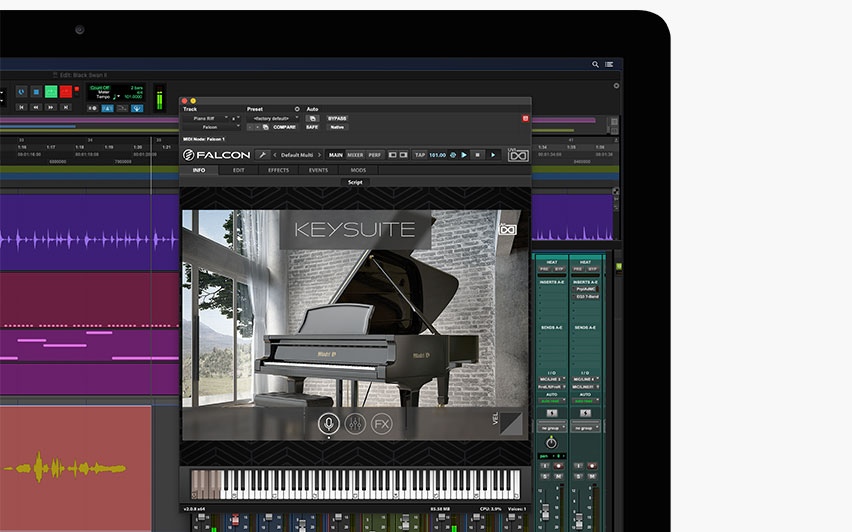Image resolution: width=852 pixels, height=532 pixels.
Task: Click the green play button in Pro Tools transport
Action: 51,91
